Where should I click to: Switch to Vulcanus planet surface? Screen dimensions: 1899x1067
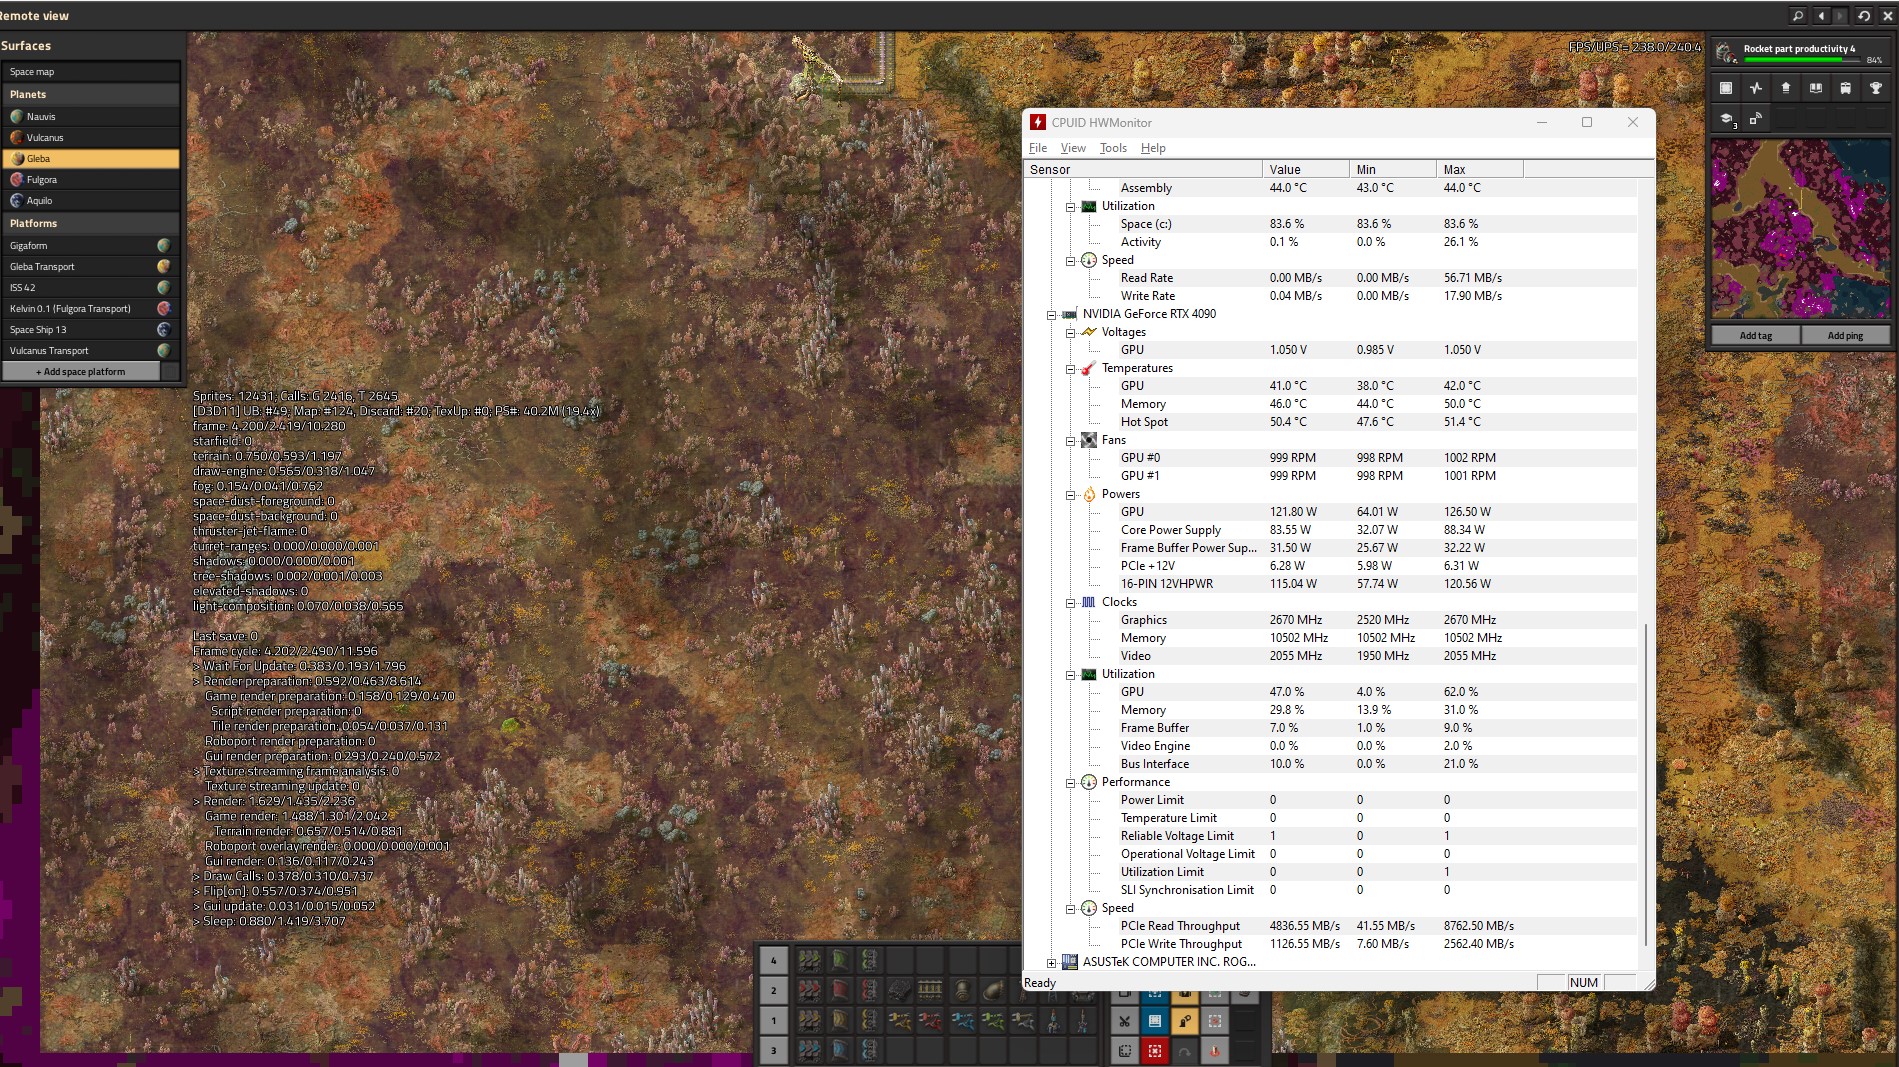pos(91,137)
